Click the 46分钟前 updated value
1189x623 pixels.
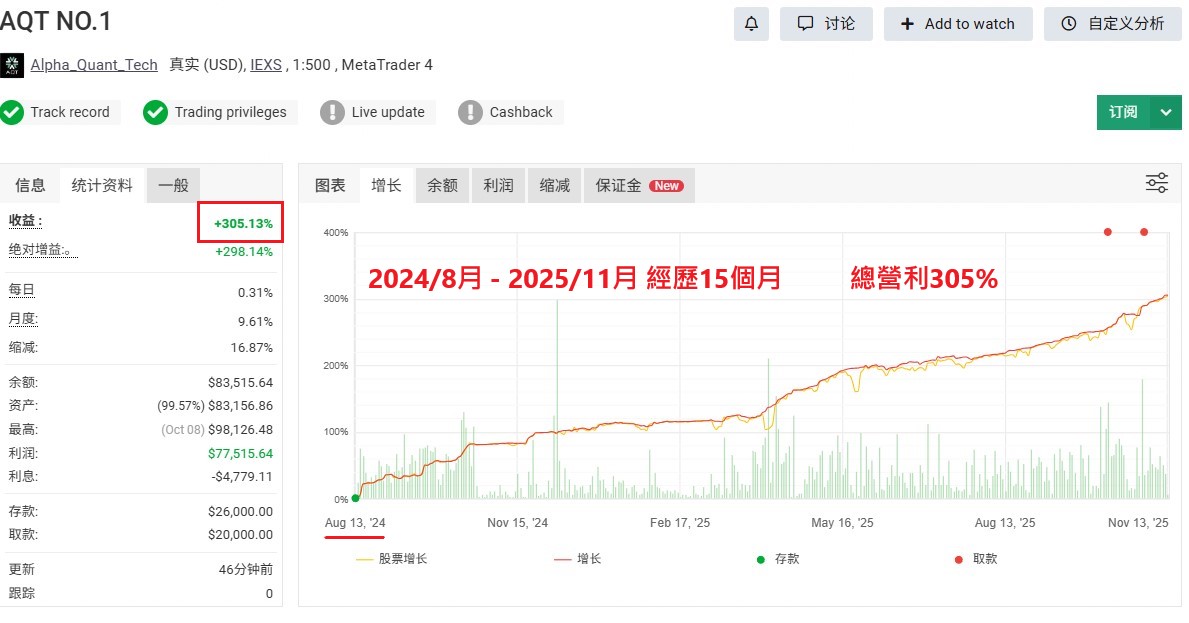tap(246, 569)
